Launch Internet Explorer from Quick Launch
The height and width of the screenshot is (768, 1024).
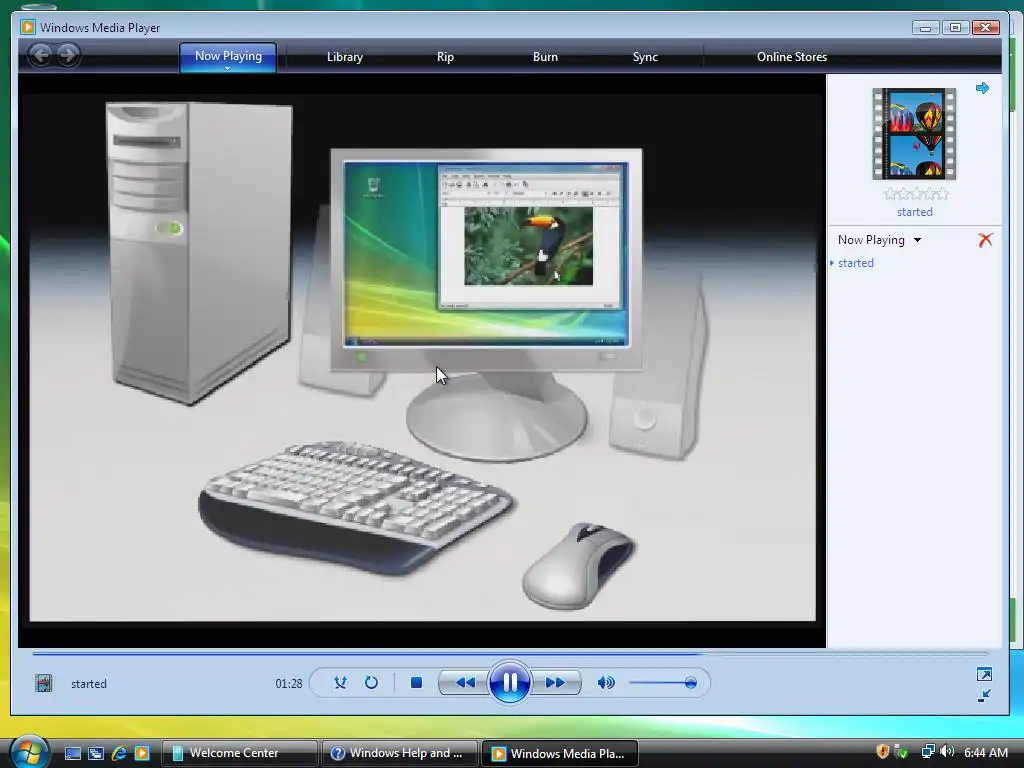click(x=119, y=753)
